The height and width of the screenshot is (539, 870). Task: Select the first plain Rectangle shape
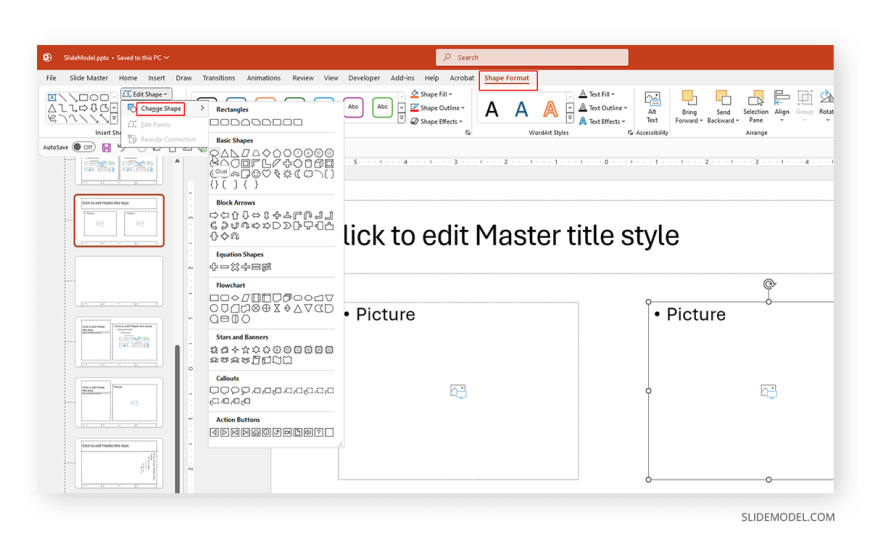214,122
